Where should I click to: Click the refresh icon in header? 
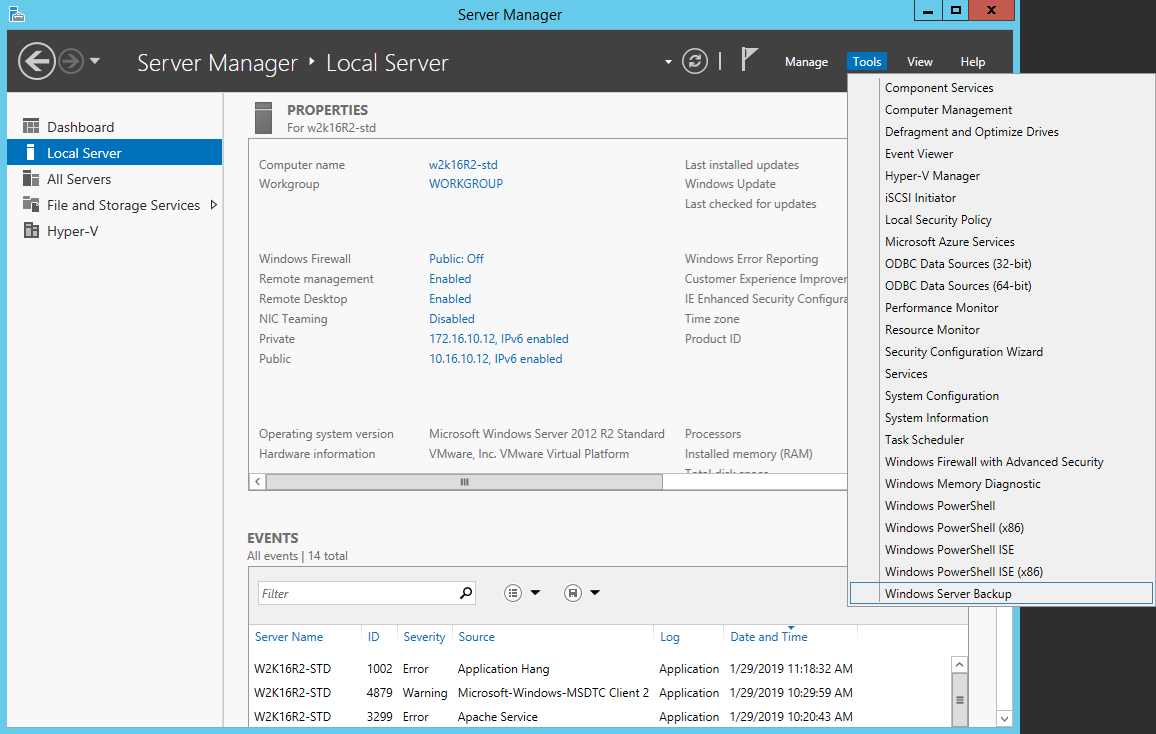pos(695,61)
